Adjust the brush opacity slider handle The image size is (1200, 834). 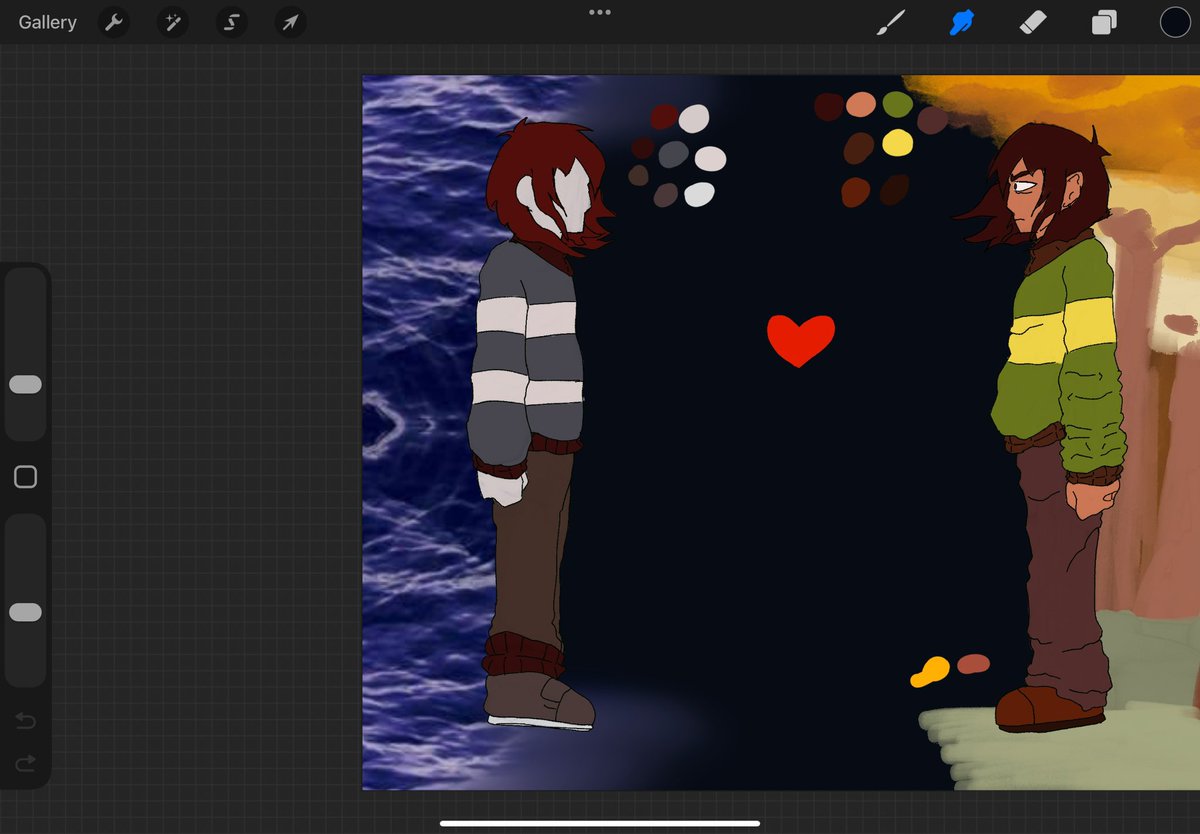25,612
